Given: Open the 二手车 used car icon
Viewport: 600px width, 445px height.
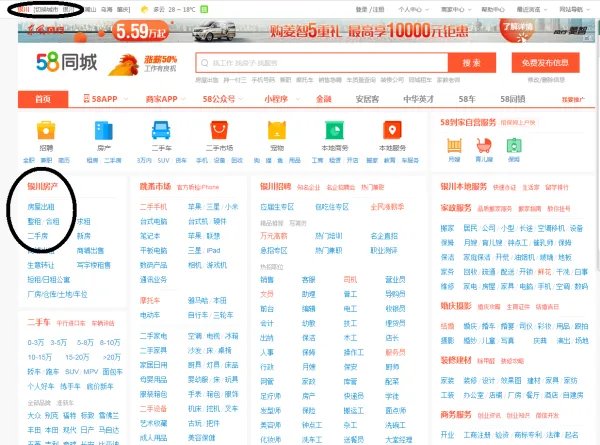Looking at the screenshot, I should [161, 130].
